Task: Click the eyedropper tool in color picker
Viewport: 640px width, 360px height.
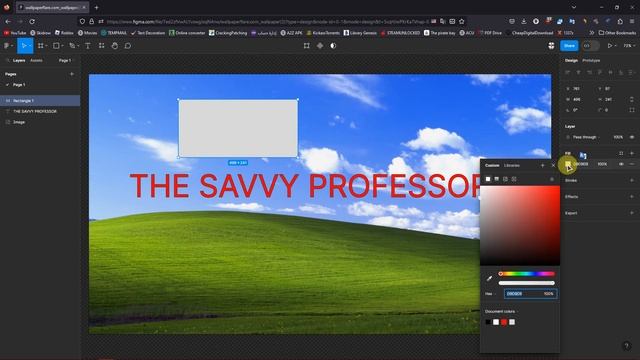Action: pyautogui.click(x=489, y=278)
